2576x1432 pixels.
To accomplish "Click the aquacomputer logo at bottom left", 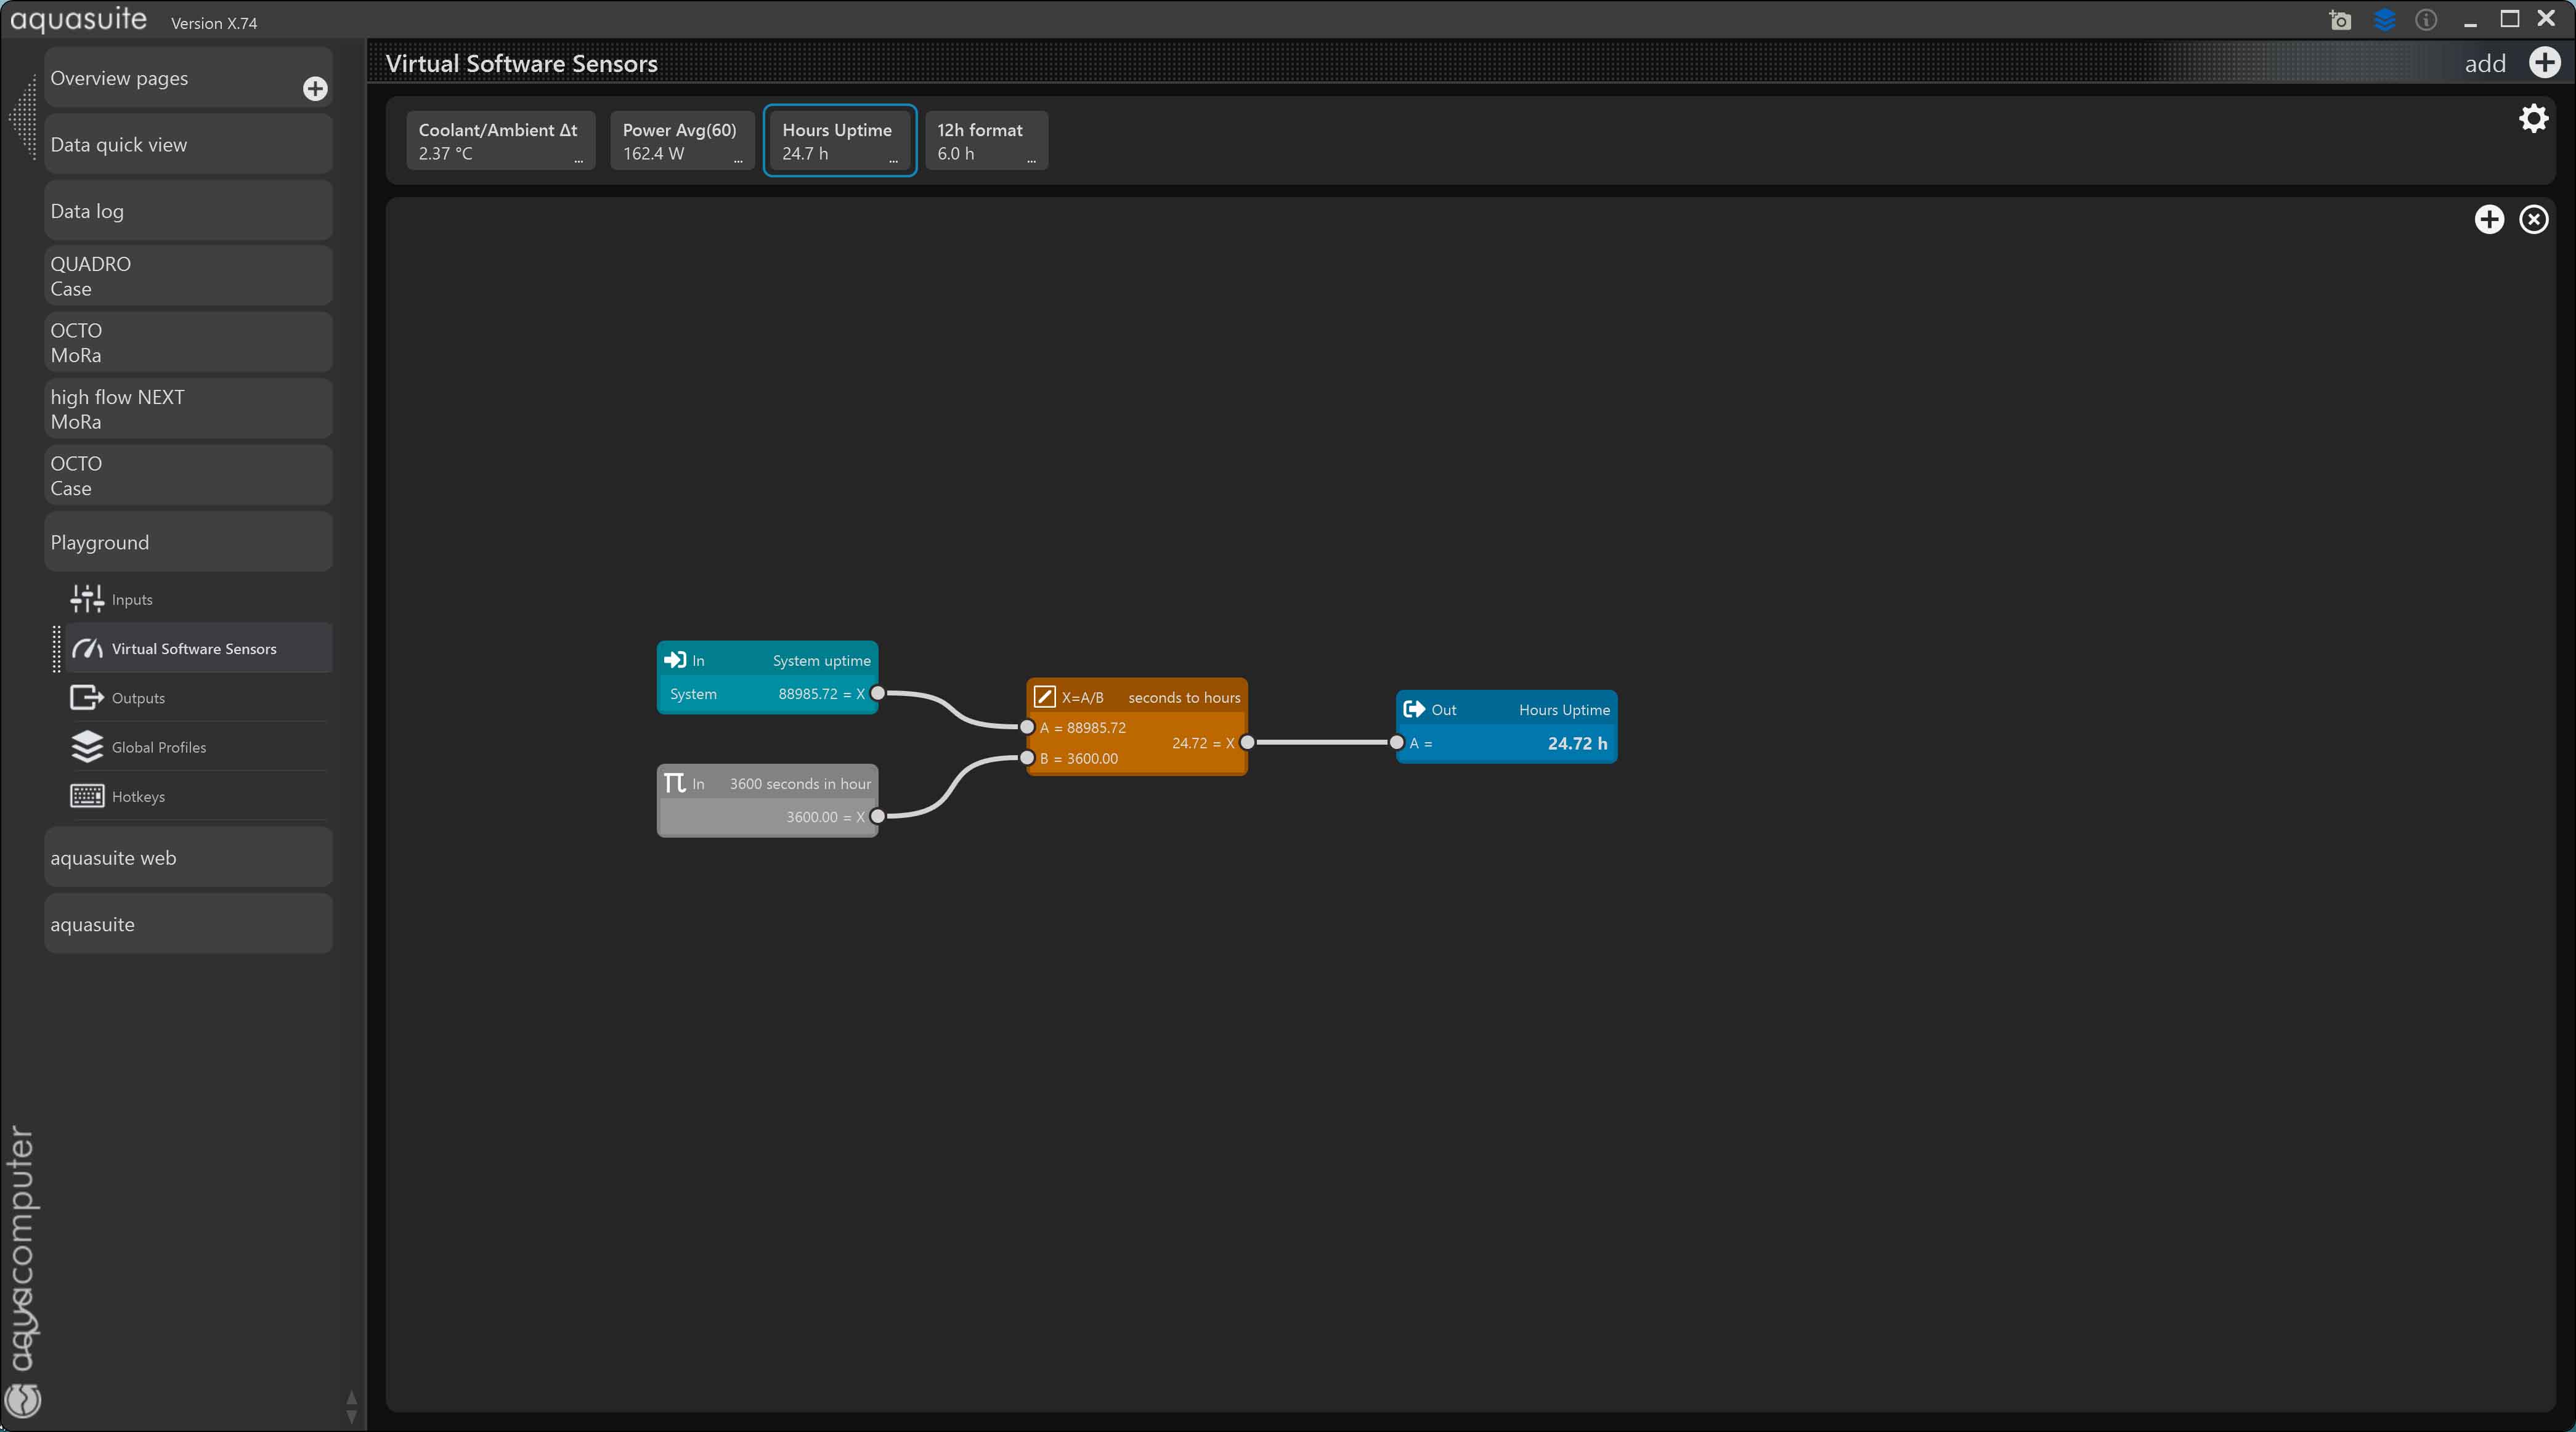I will (x=23, y=1399).
